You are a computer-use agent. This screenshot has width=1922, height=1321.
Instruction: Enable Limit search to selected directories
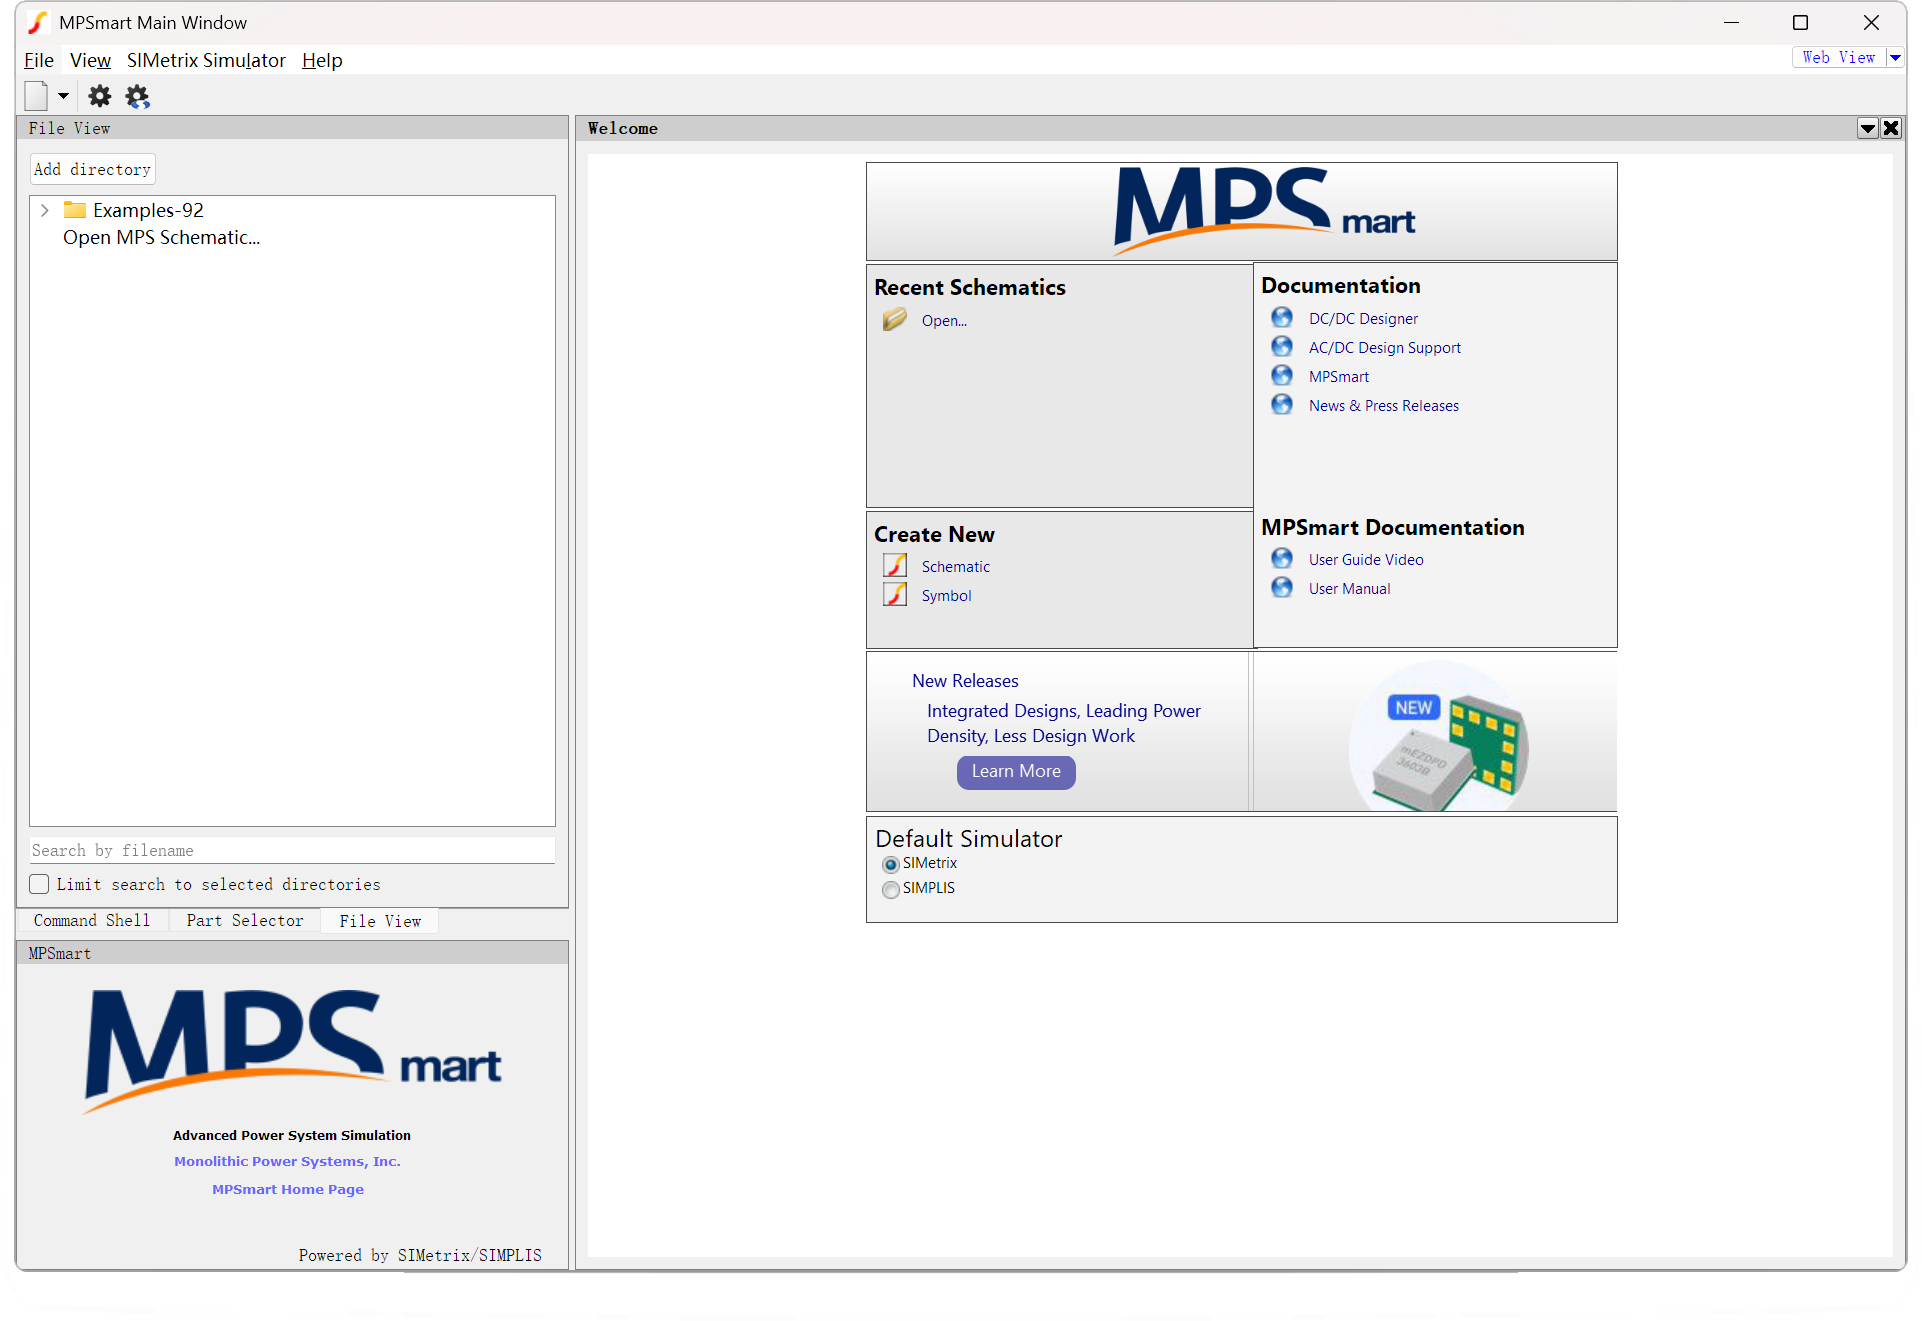(x=40, y=884)
